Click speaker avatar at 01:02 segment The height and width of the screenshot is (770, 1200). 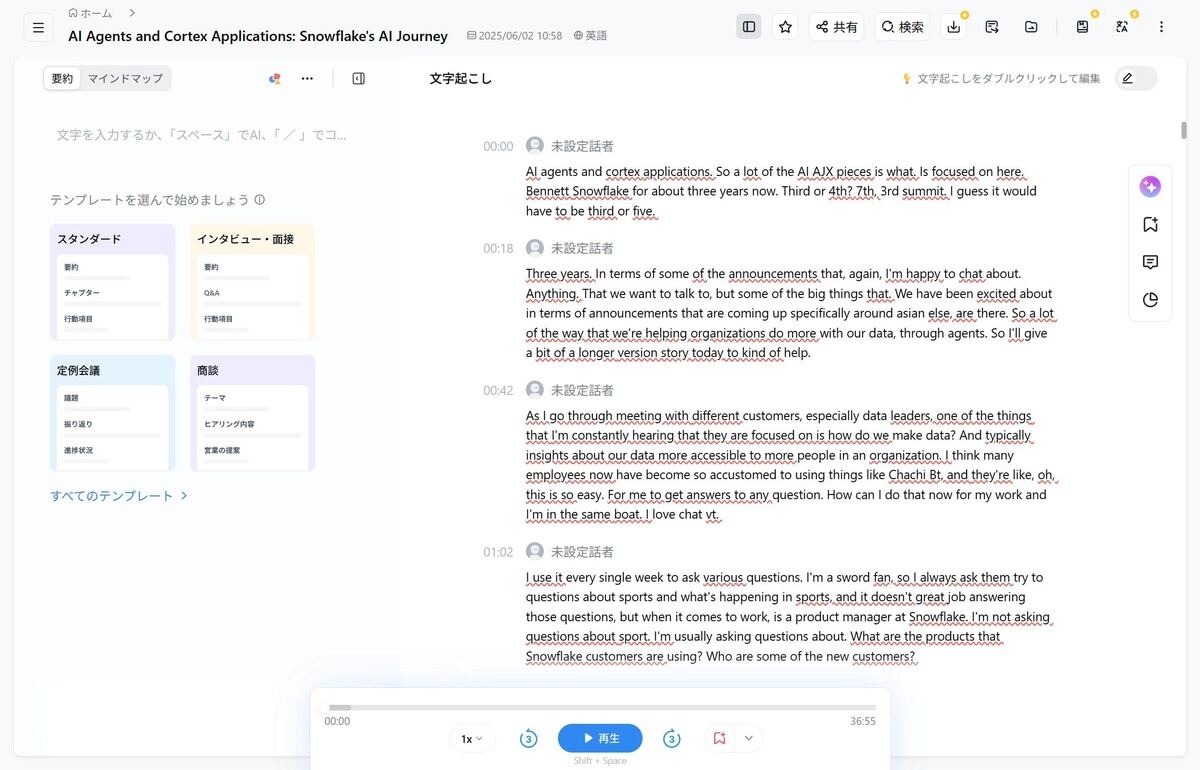click(535, 552)
